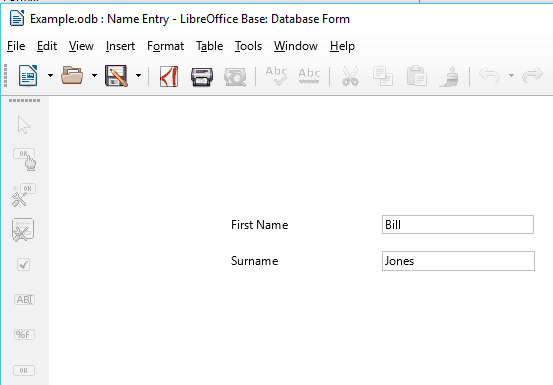Click the Surname field containing Jones
This screenshot has height=385, width=553.
pyautogui.click(x=458, y=261)
